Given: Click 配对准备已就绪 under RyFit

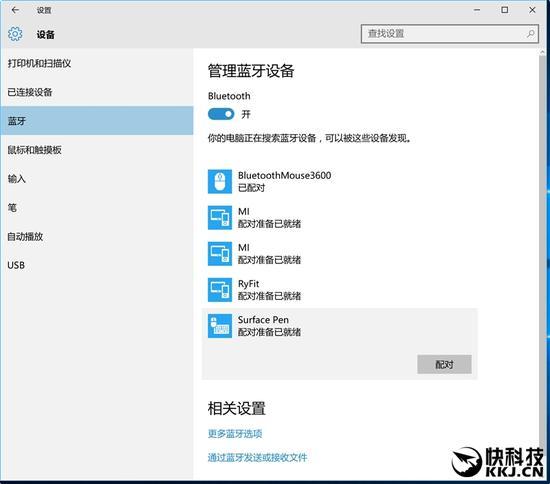Looking at the screenshot, I should (269, 296).
